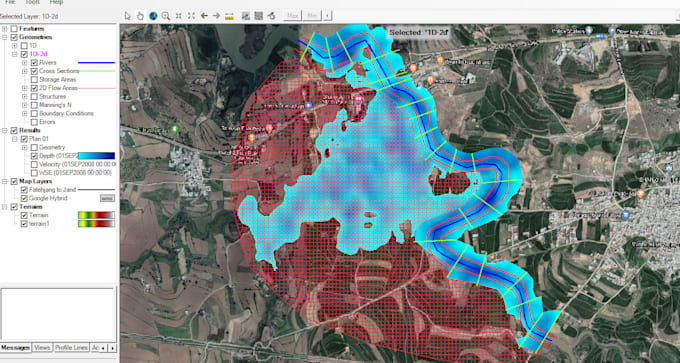Image resolution: width=680 pixels, height=363 pixels.
Task: Select the Zoom magnifier tool
Action: (165, 16)
